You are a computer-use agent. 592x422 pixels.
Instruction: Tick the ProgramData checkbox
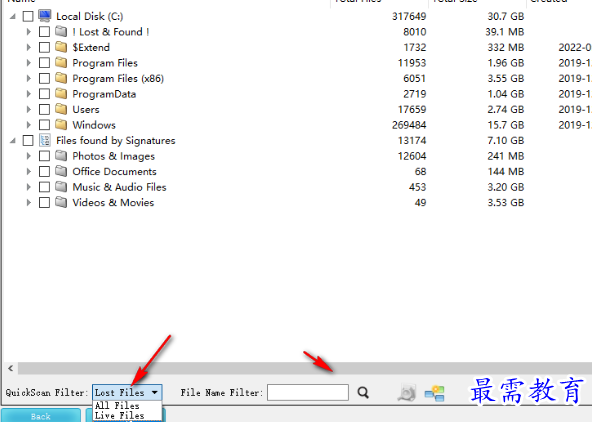pyautogui.click(x=44, y=94)
